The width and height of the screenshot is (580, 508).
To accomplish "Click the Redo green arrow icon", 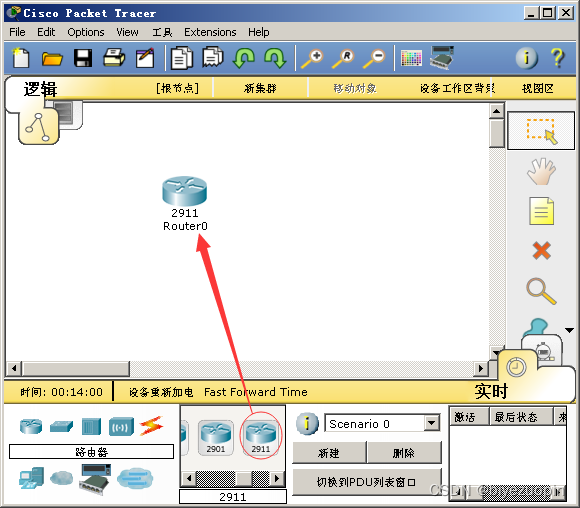I will tap(275, 58).
